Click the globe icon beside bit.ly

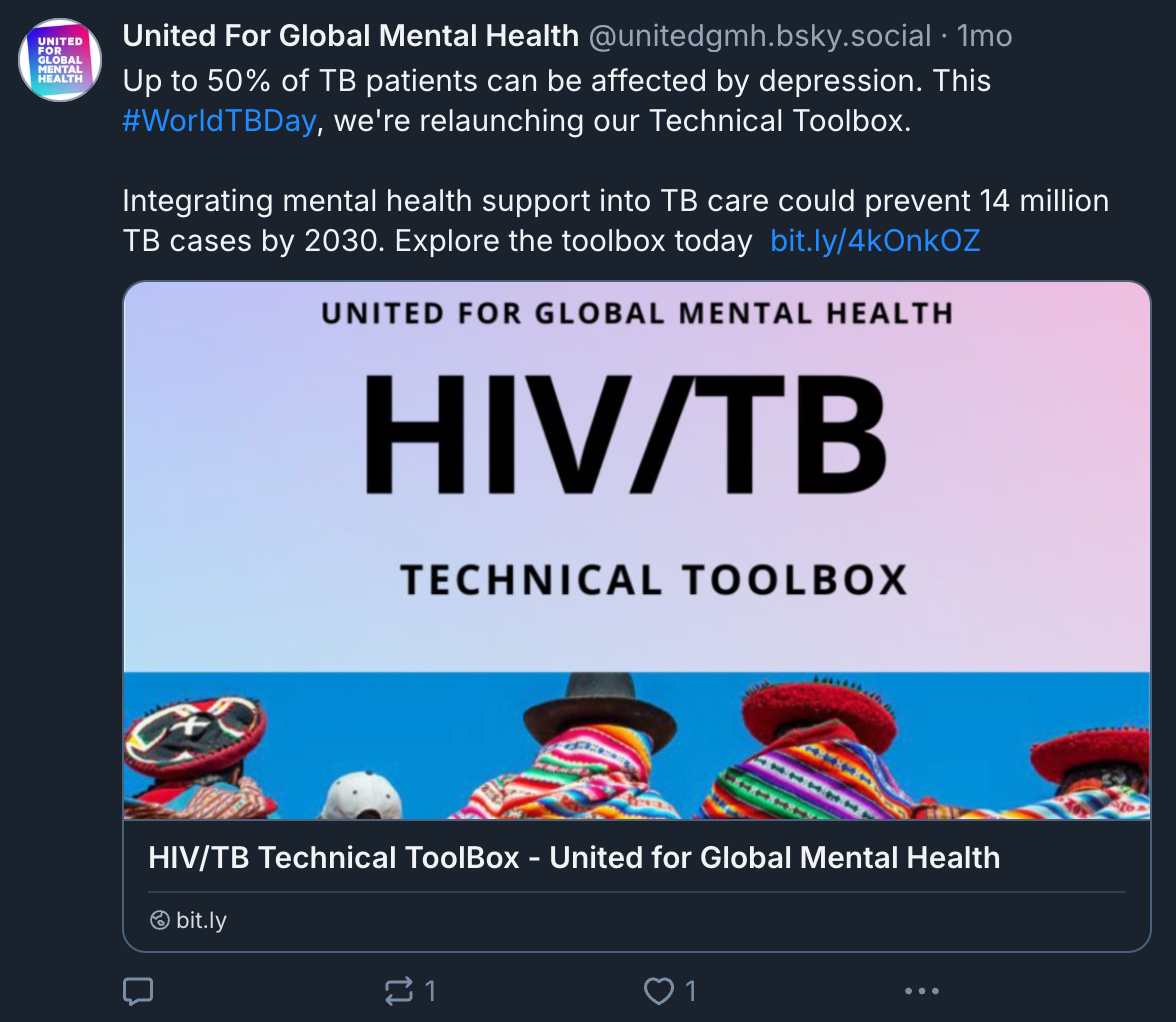coord(159,919)
